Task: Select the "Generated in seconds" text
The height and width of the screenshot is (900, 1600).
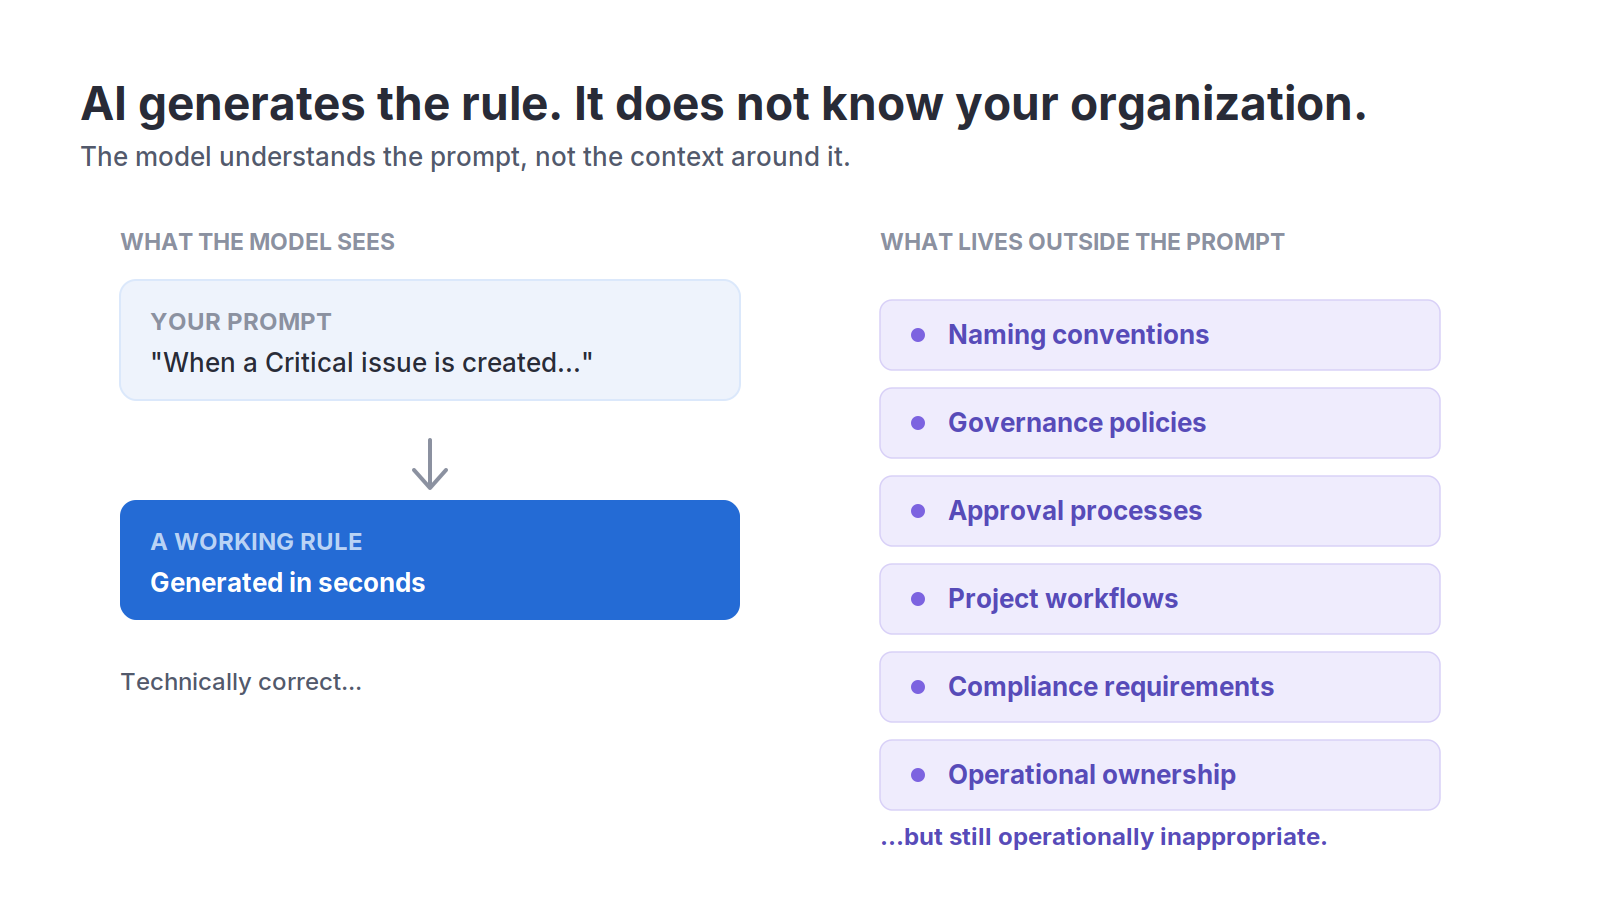Action: point(288,582)
